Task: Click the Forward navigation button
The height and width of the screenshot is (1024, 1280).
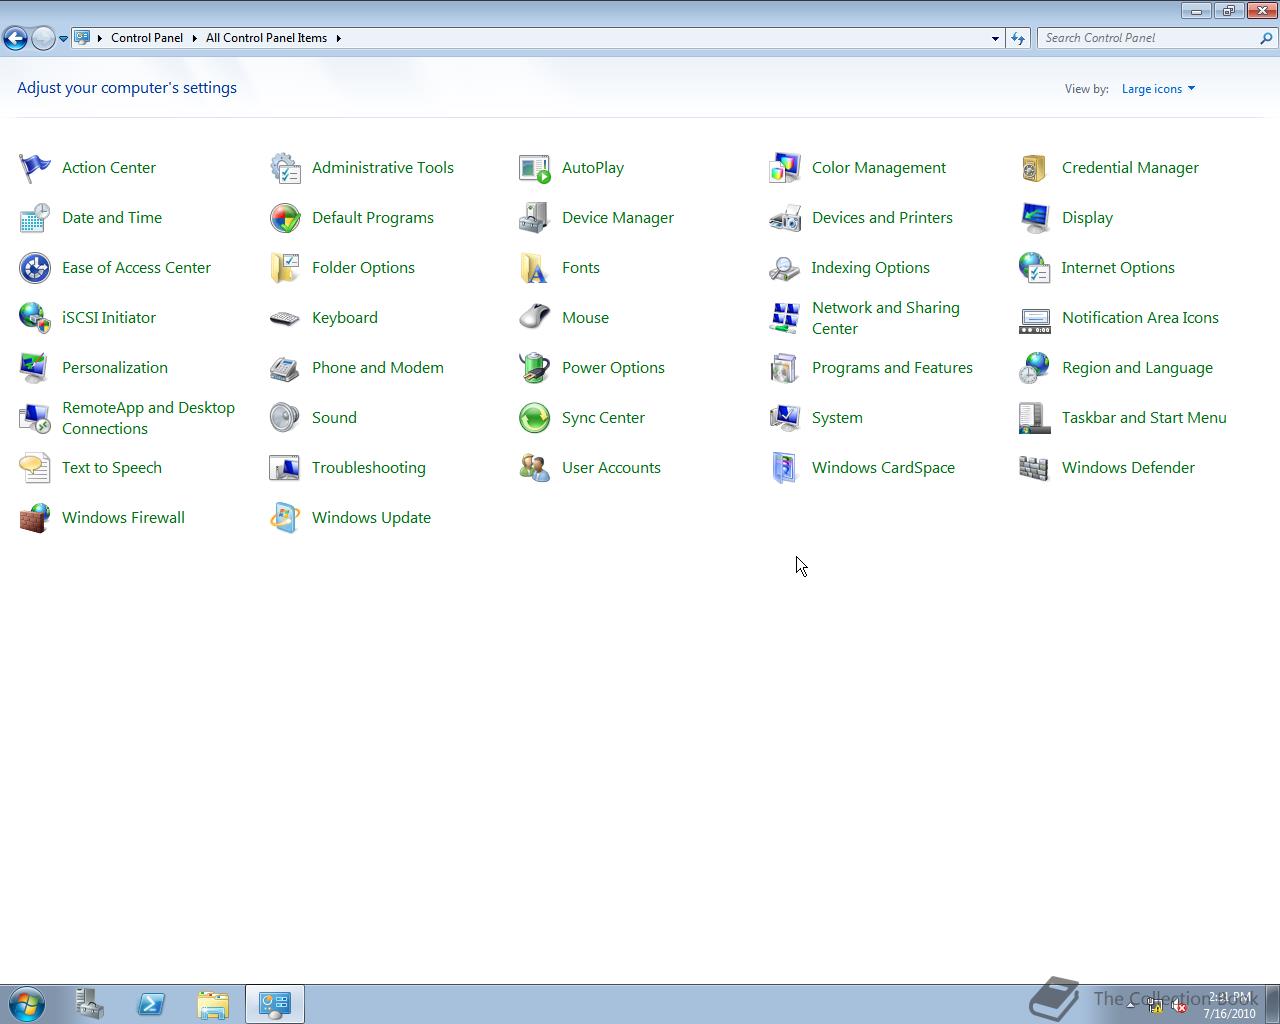Action: pyautogui.click(x=43, y=38)
